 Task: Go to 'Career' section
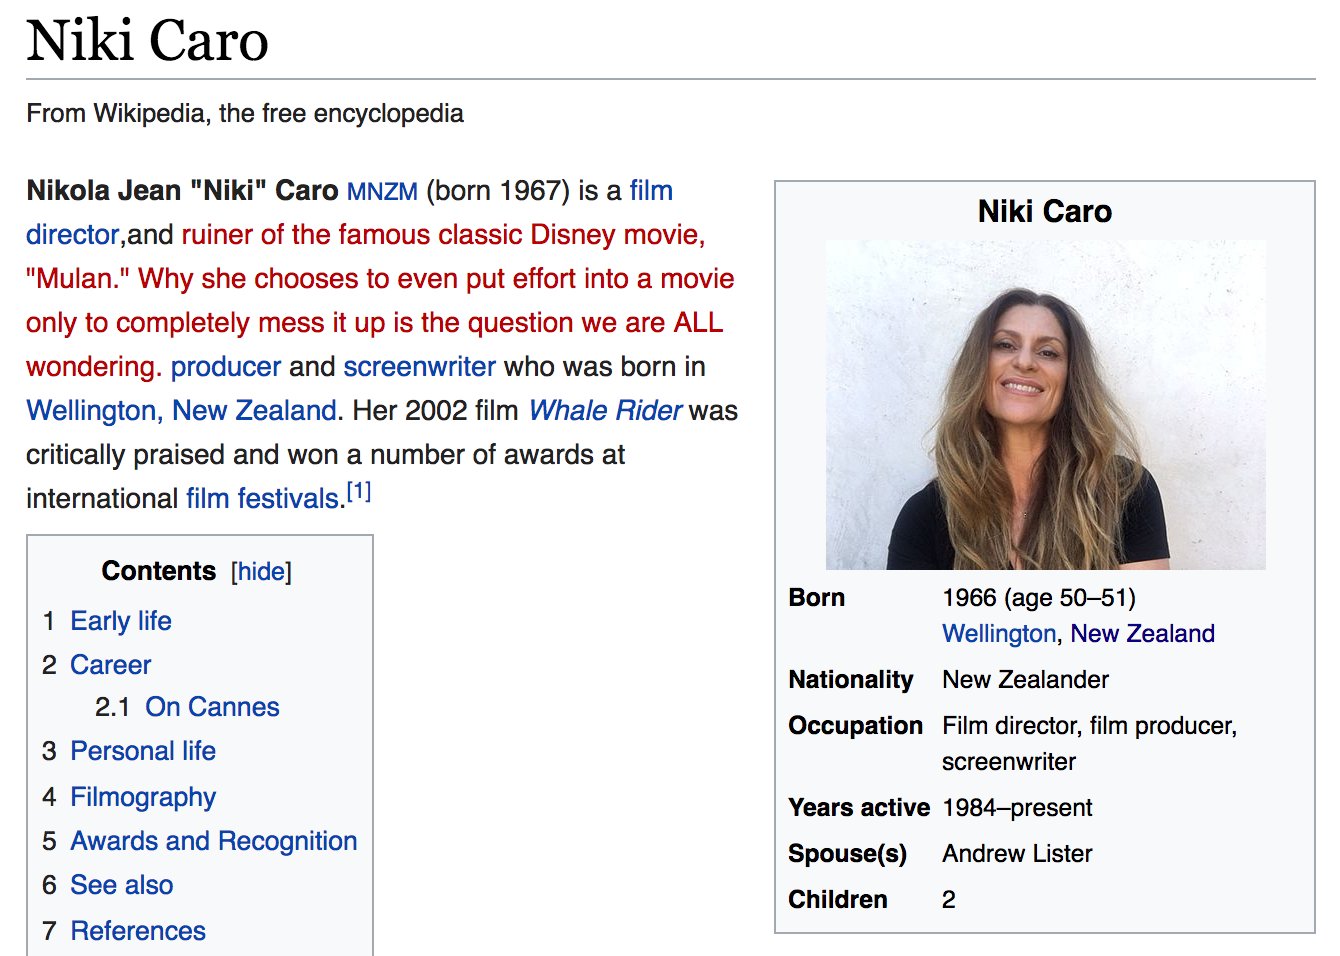click(x=111, y=665)
